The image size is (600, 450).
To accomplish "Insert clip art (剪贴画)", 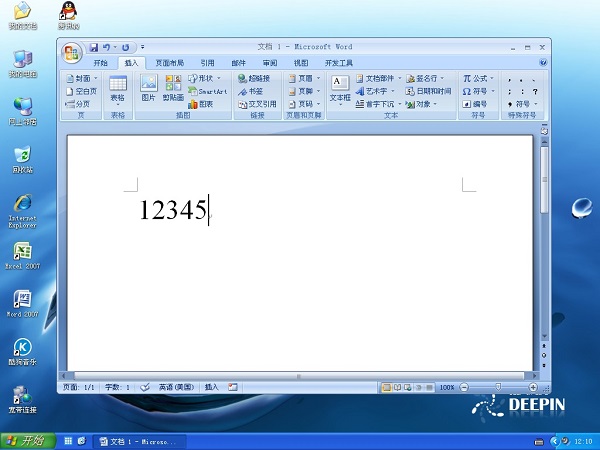I will (173, 88).
